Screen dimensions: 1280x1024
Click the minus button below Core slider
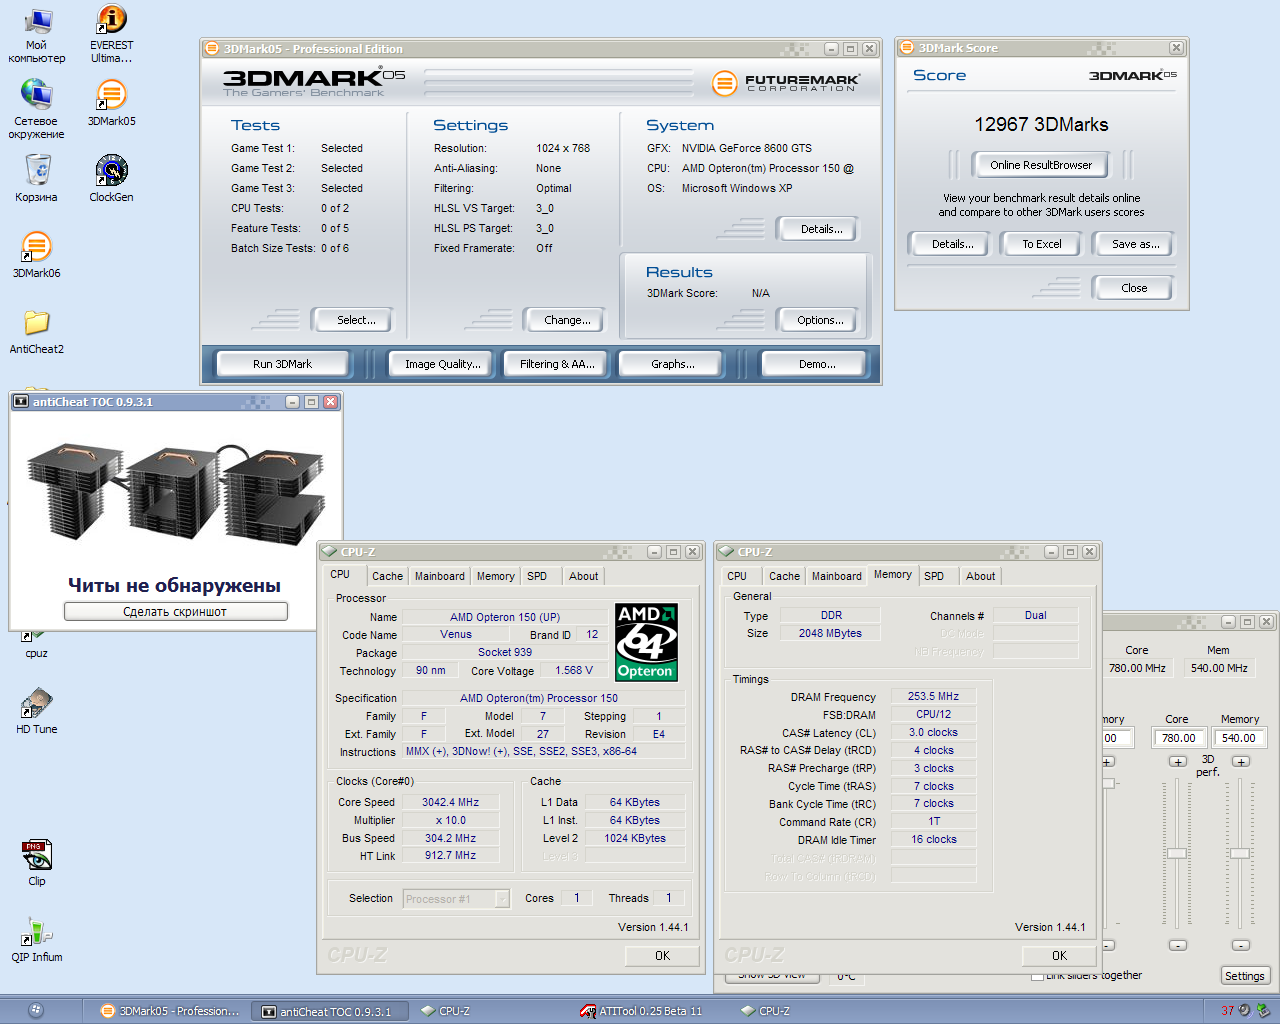pos(1178,945)
